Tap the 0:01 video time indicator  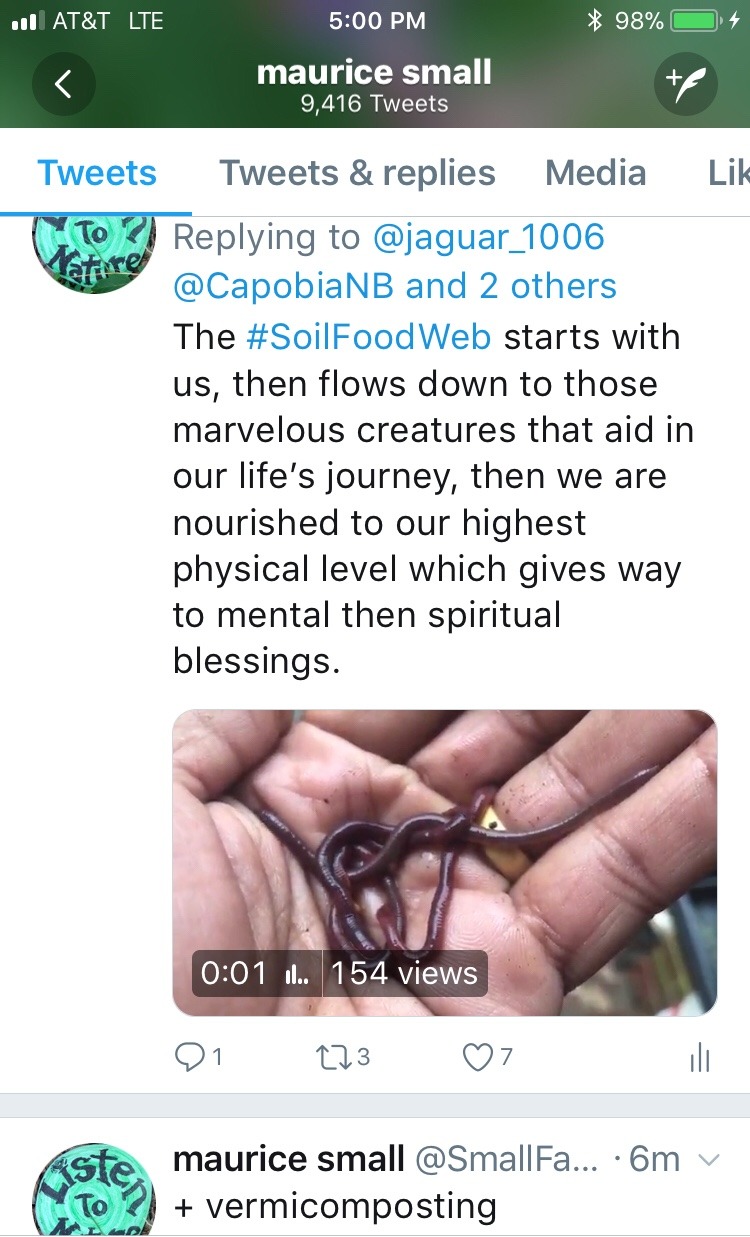pyautogui.click(x=234, y=973)
